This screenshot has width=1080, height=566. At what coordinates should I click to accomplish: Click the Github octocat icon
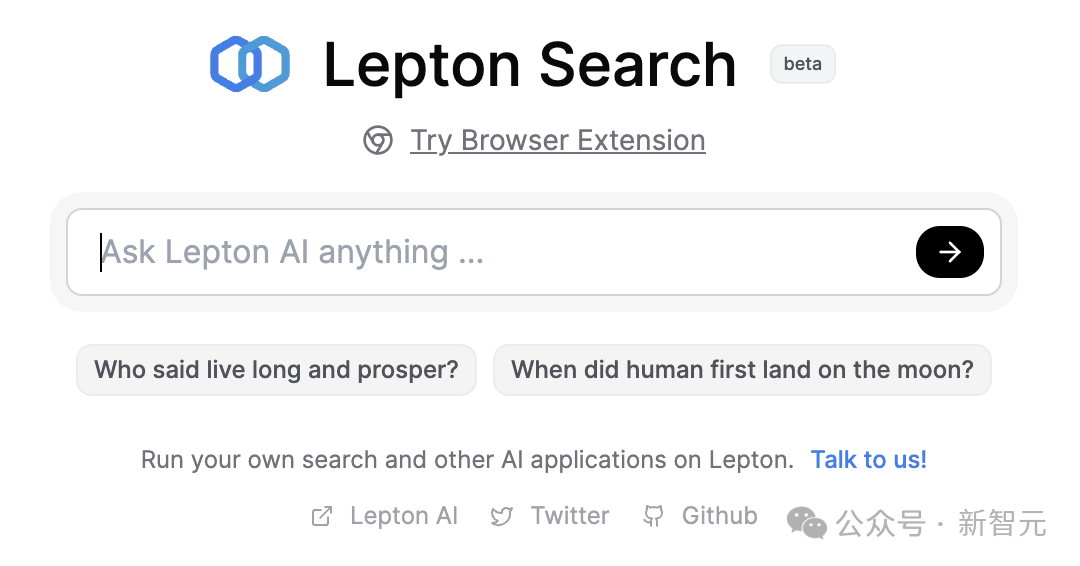[653, 516]
